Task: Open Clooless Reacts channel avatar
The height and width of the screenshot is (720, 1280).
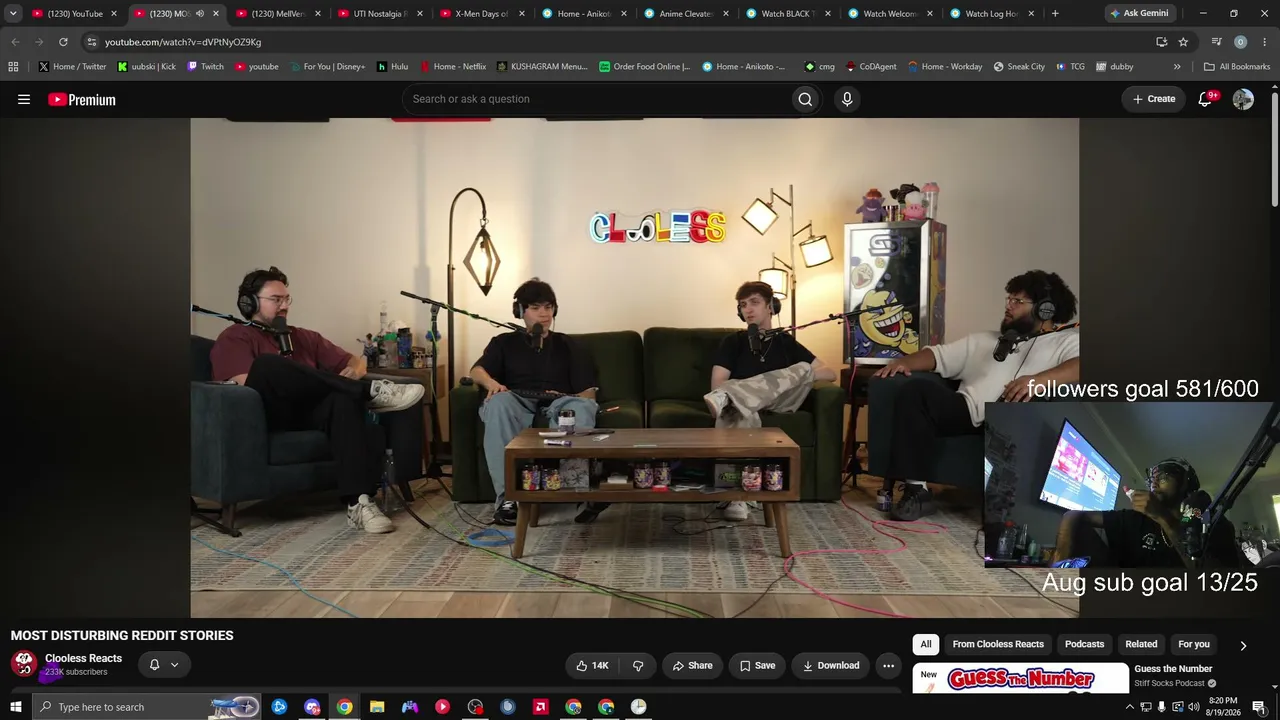Action: click(x=24, y=664)
